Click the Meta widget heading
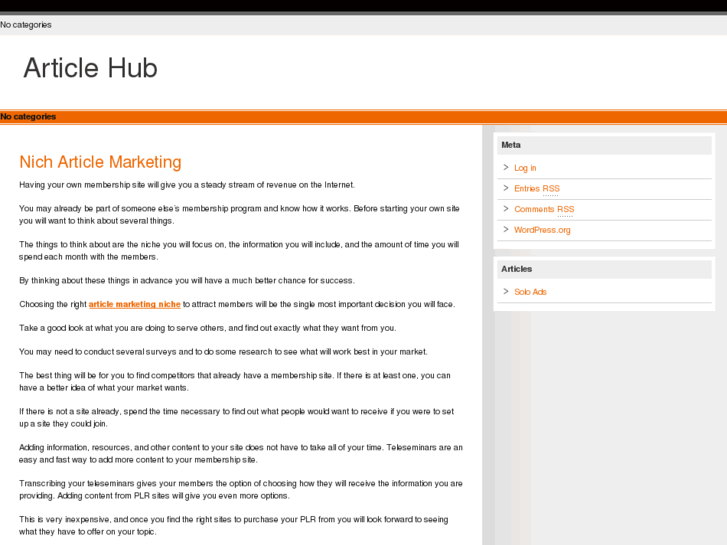 coord(604,145)
